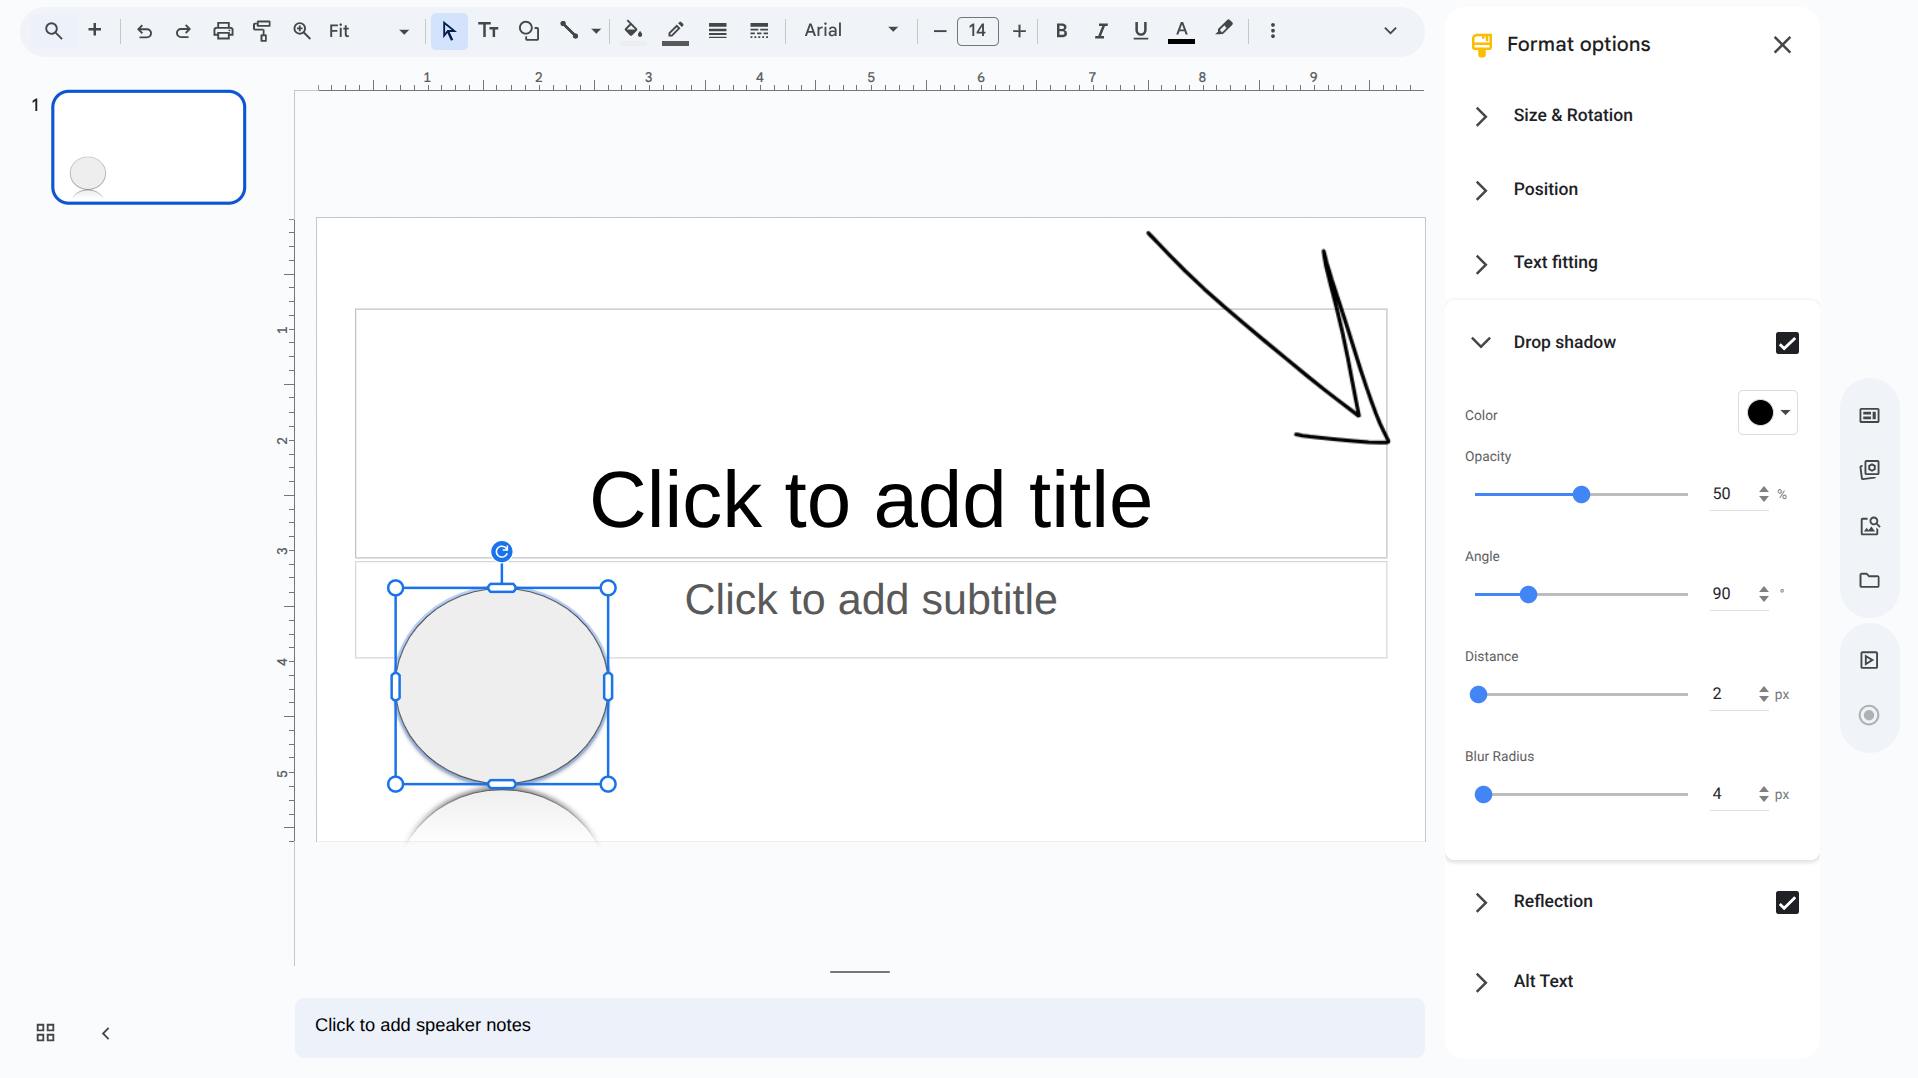Expand the Position section
1918x1078 pixels.
click(x=1545, y=190)
